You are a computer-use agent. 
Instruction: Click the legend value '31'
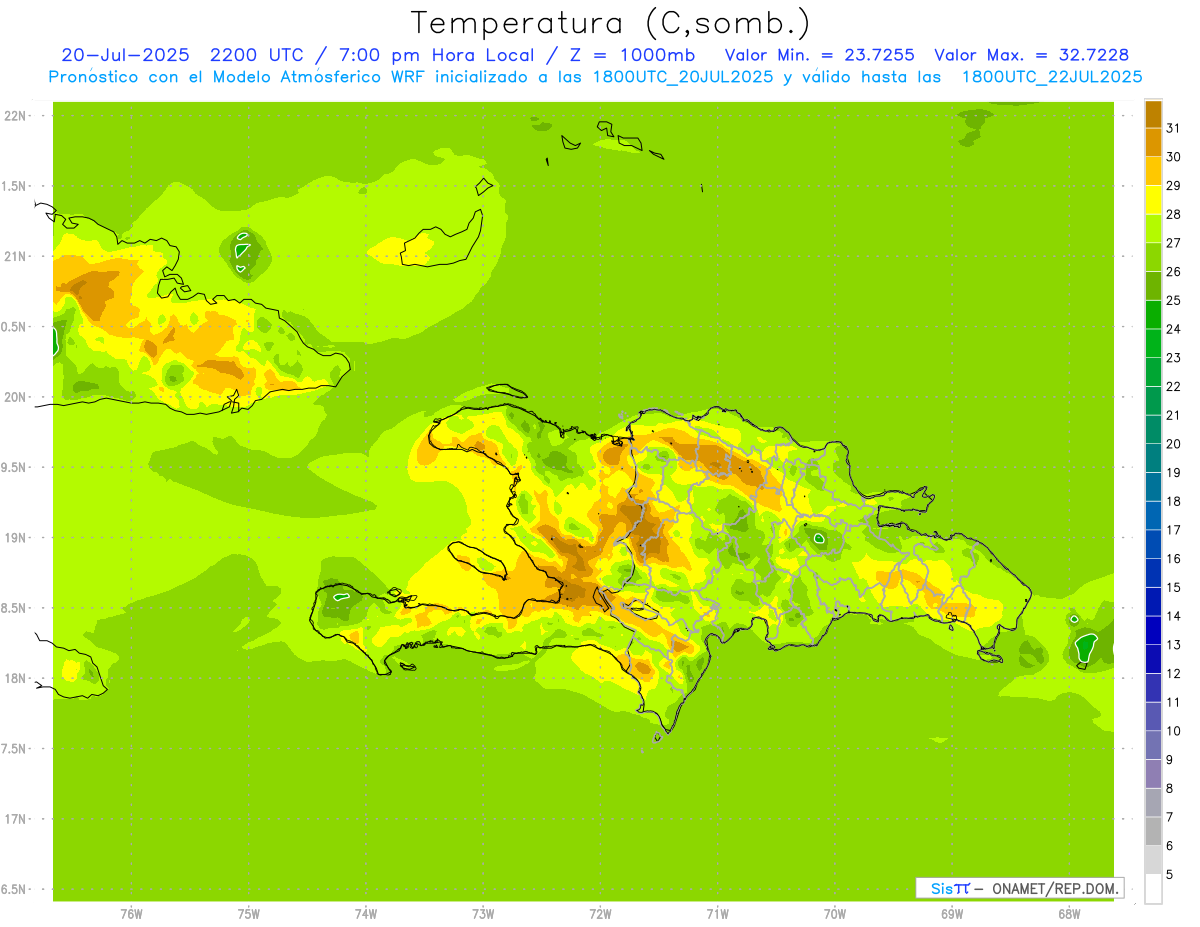click(x=1173, y=127)
